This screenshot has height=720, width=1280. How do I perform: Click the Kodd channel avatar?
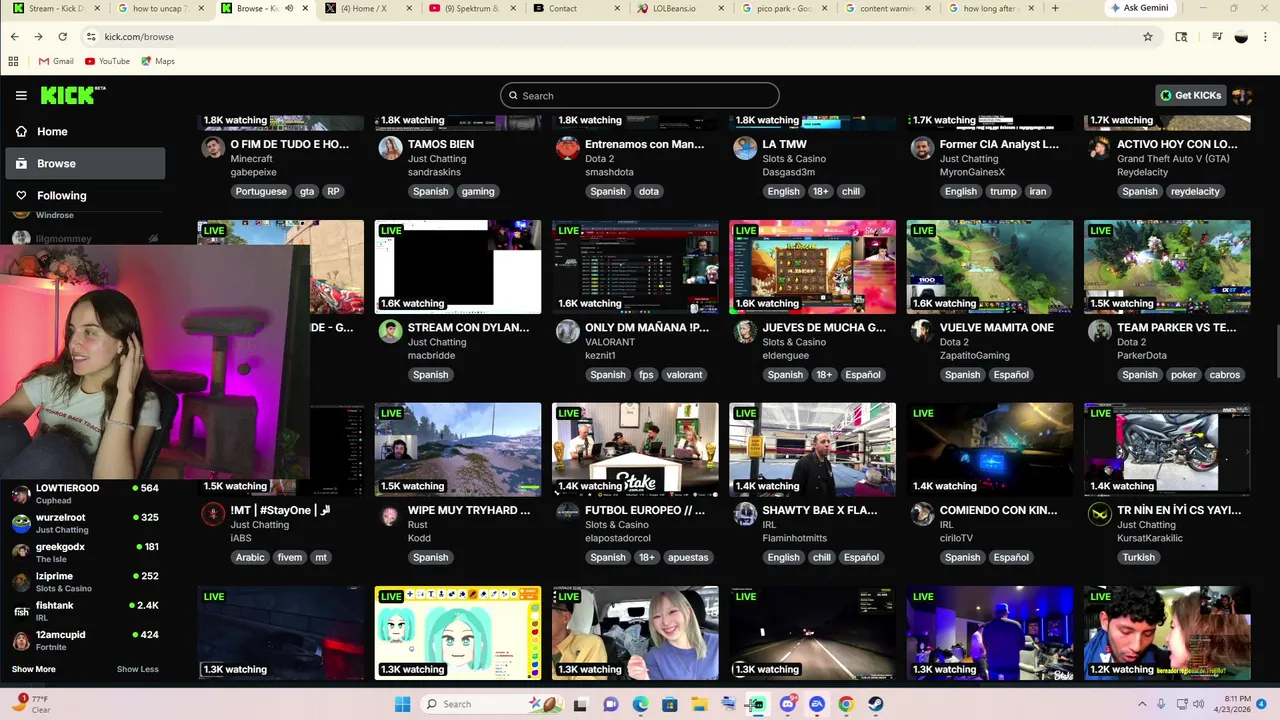pyautogui.click(x=390, y=514)
